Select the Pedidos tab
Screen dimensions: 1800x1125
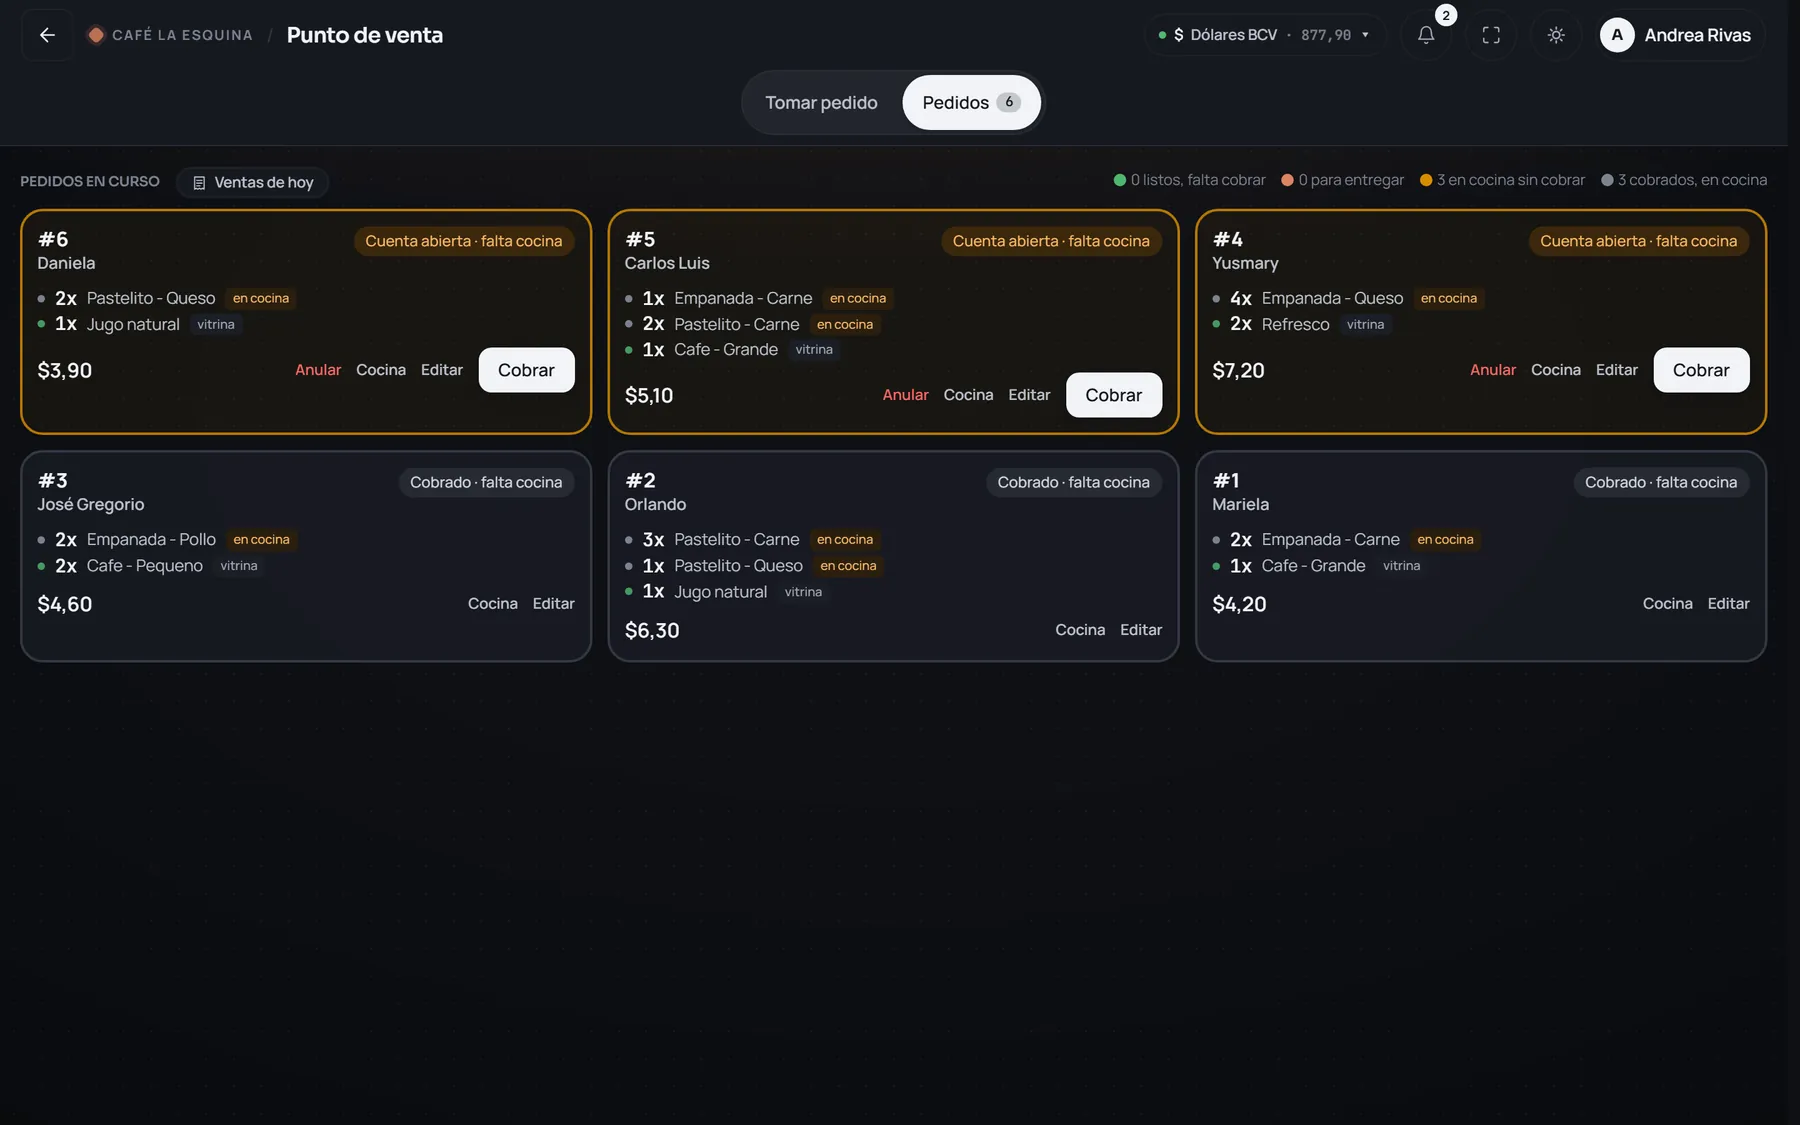coord(971,102)
